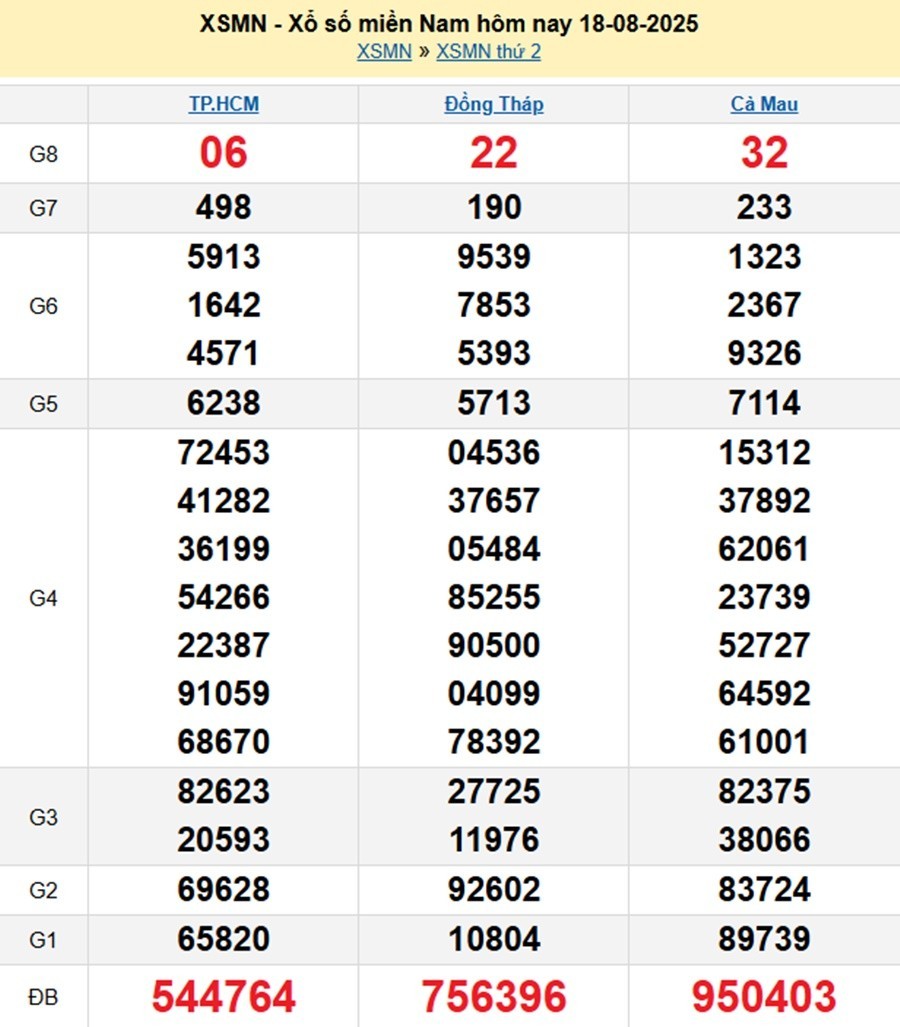Click the G4 row label
This screenshot has height=1027, width=900.
coord(44,598)
